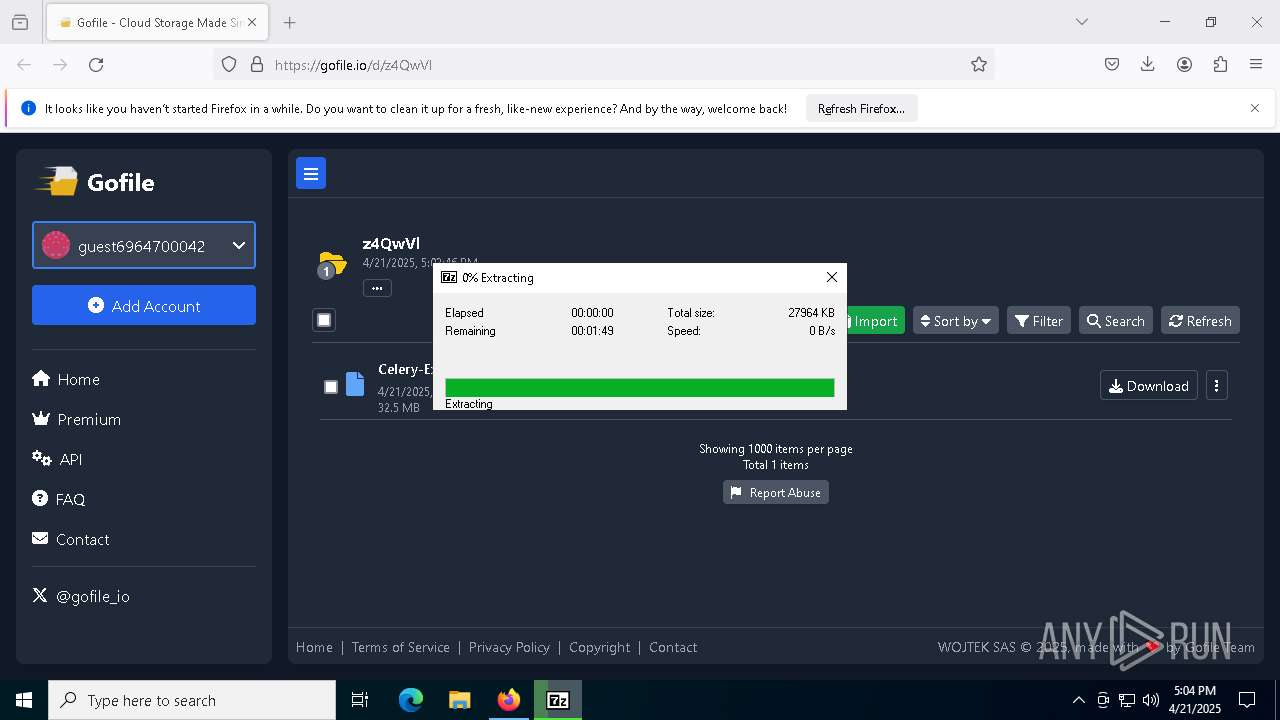Open FAQ in sidebar
Image resolution: width=1280 pixels, height=720 pixels.
(59, 499)
